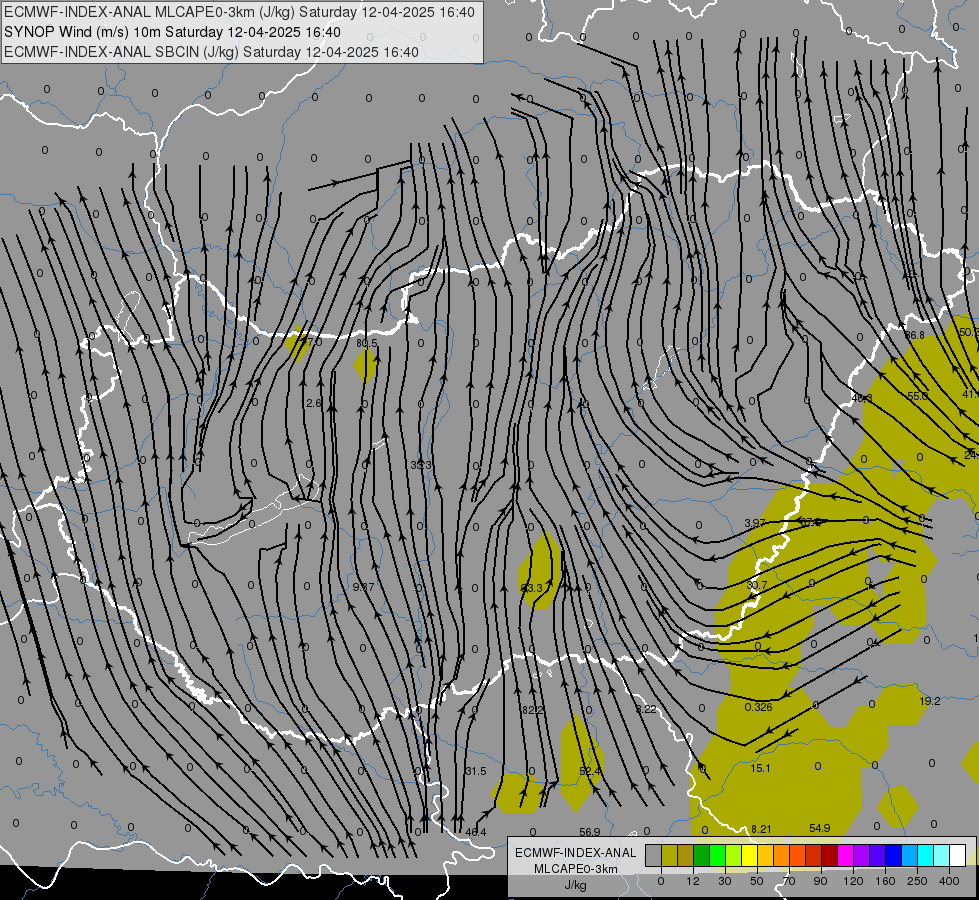Click the 33.3 value in the map center
The height and width of the screenshot is (900, 979).
tap(421, 465)
